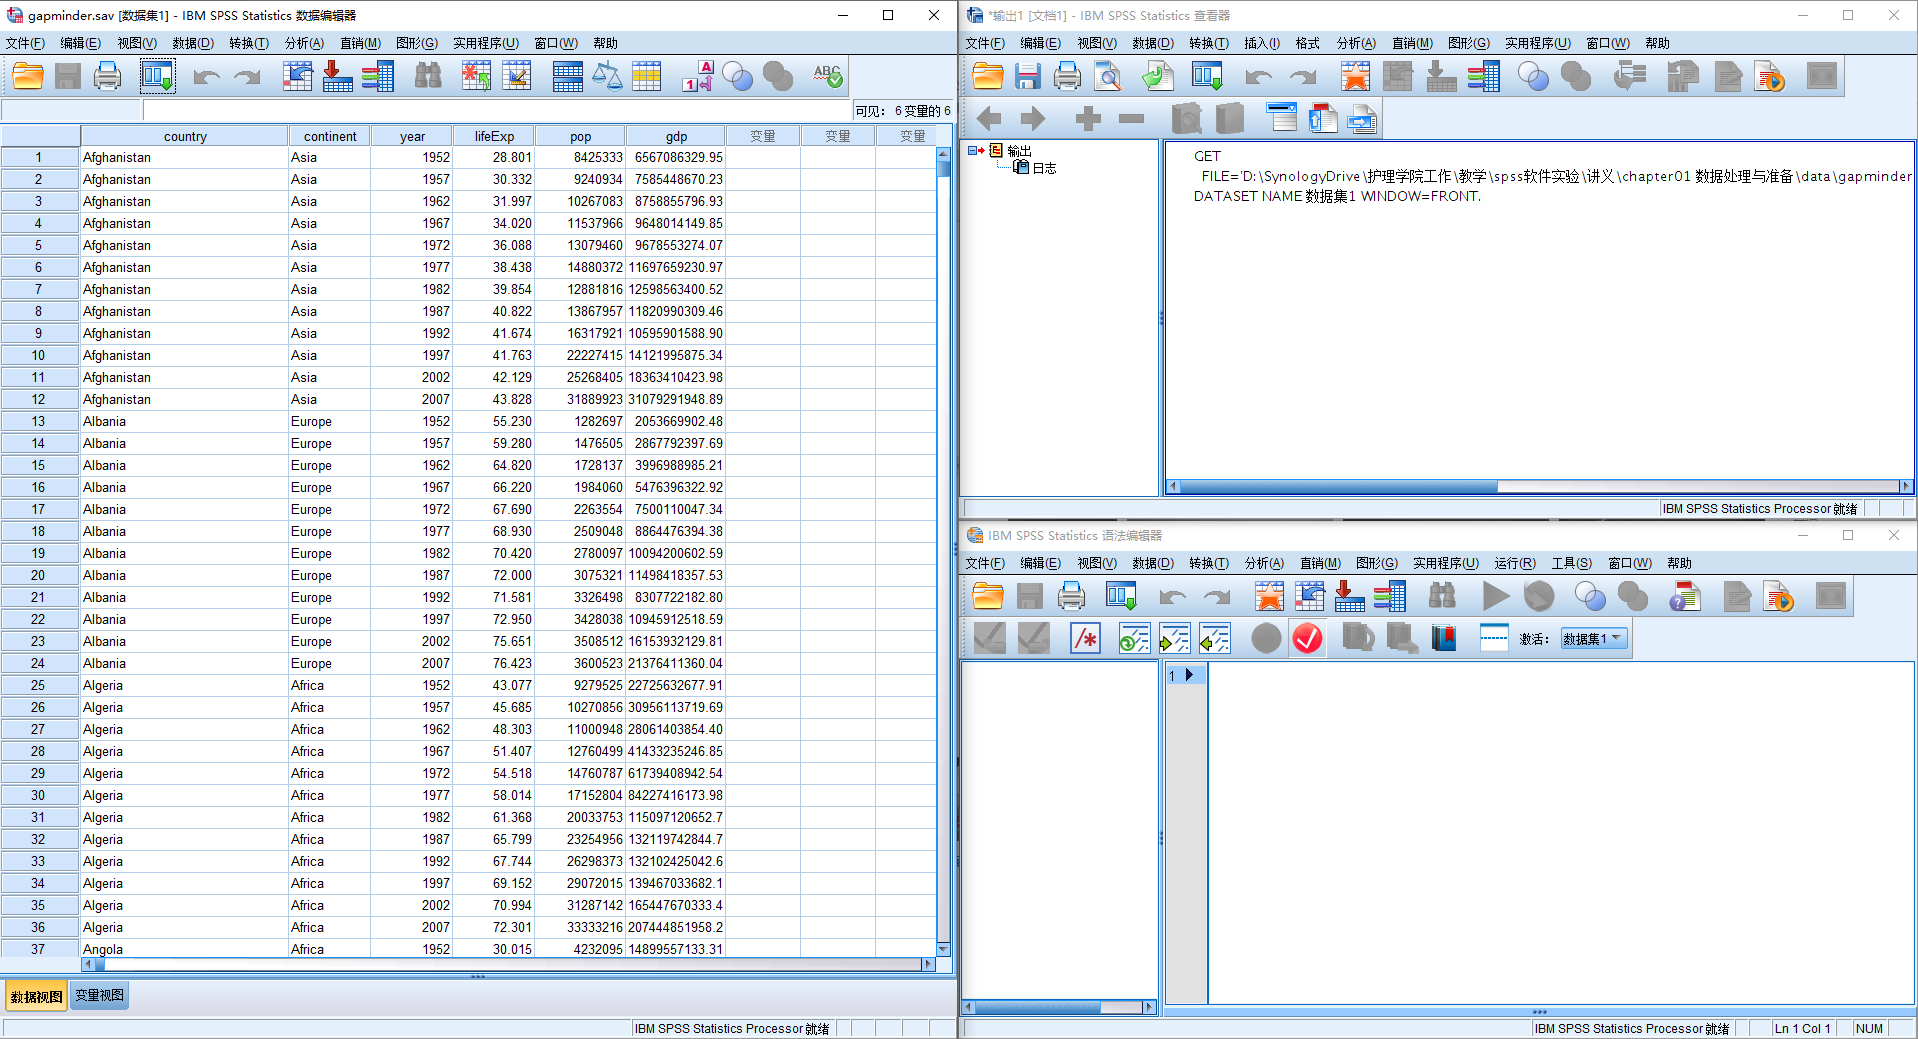Click the Weight cases scales icon
Image resolution: width=1918 pixels, height=1039 pixels.
coord(607,76)
